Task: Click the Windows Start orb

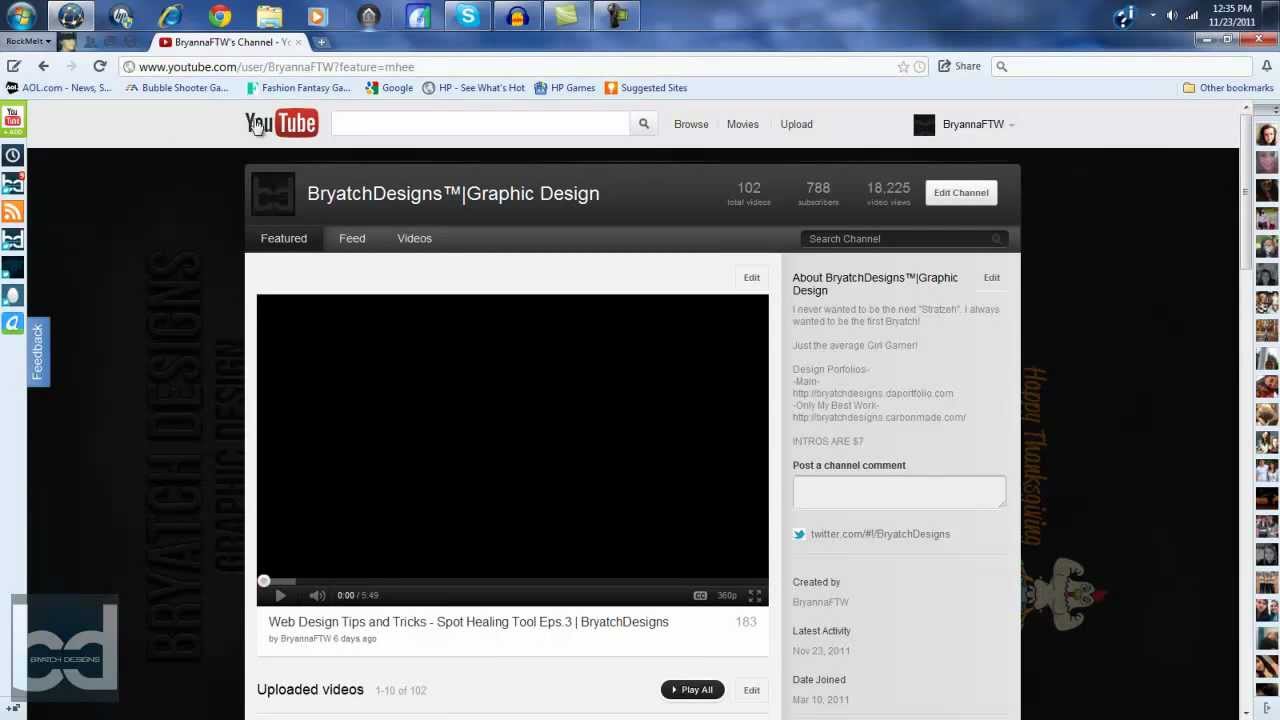Action: point(21,16)
